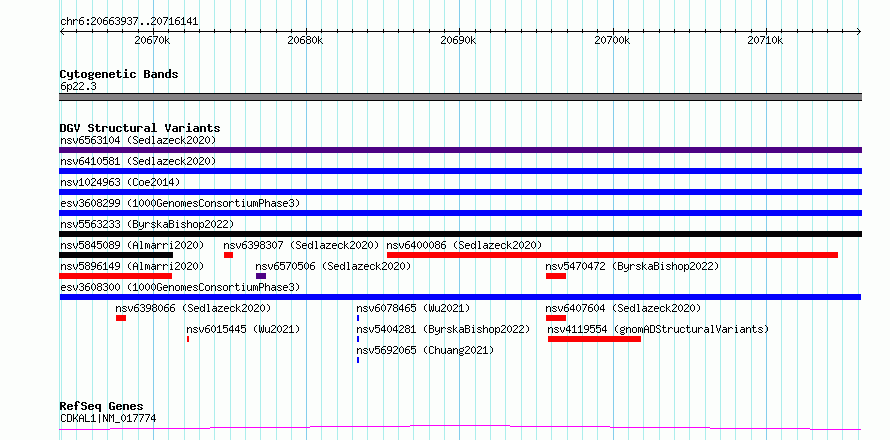Open the nsv6400086 (Sedlazeck2020) label
890x440 pixels.
click(x=464, y=245)
